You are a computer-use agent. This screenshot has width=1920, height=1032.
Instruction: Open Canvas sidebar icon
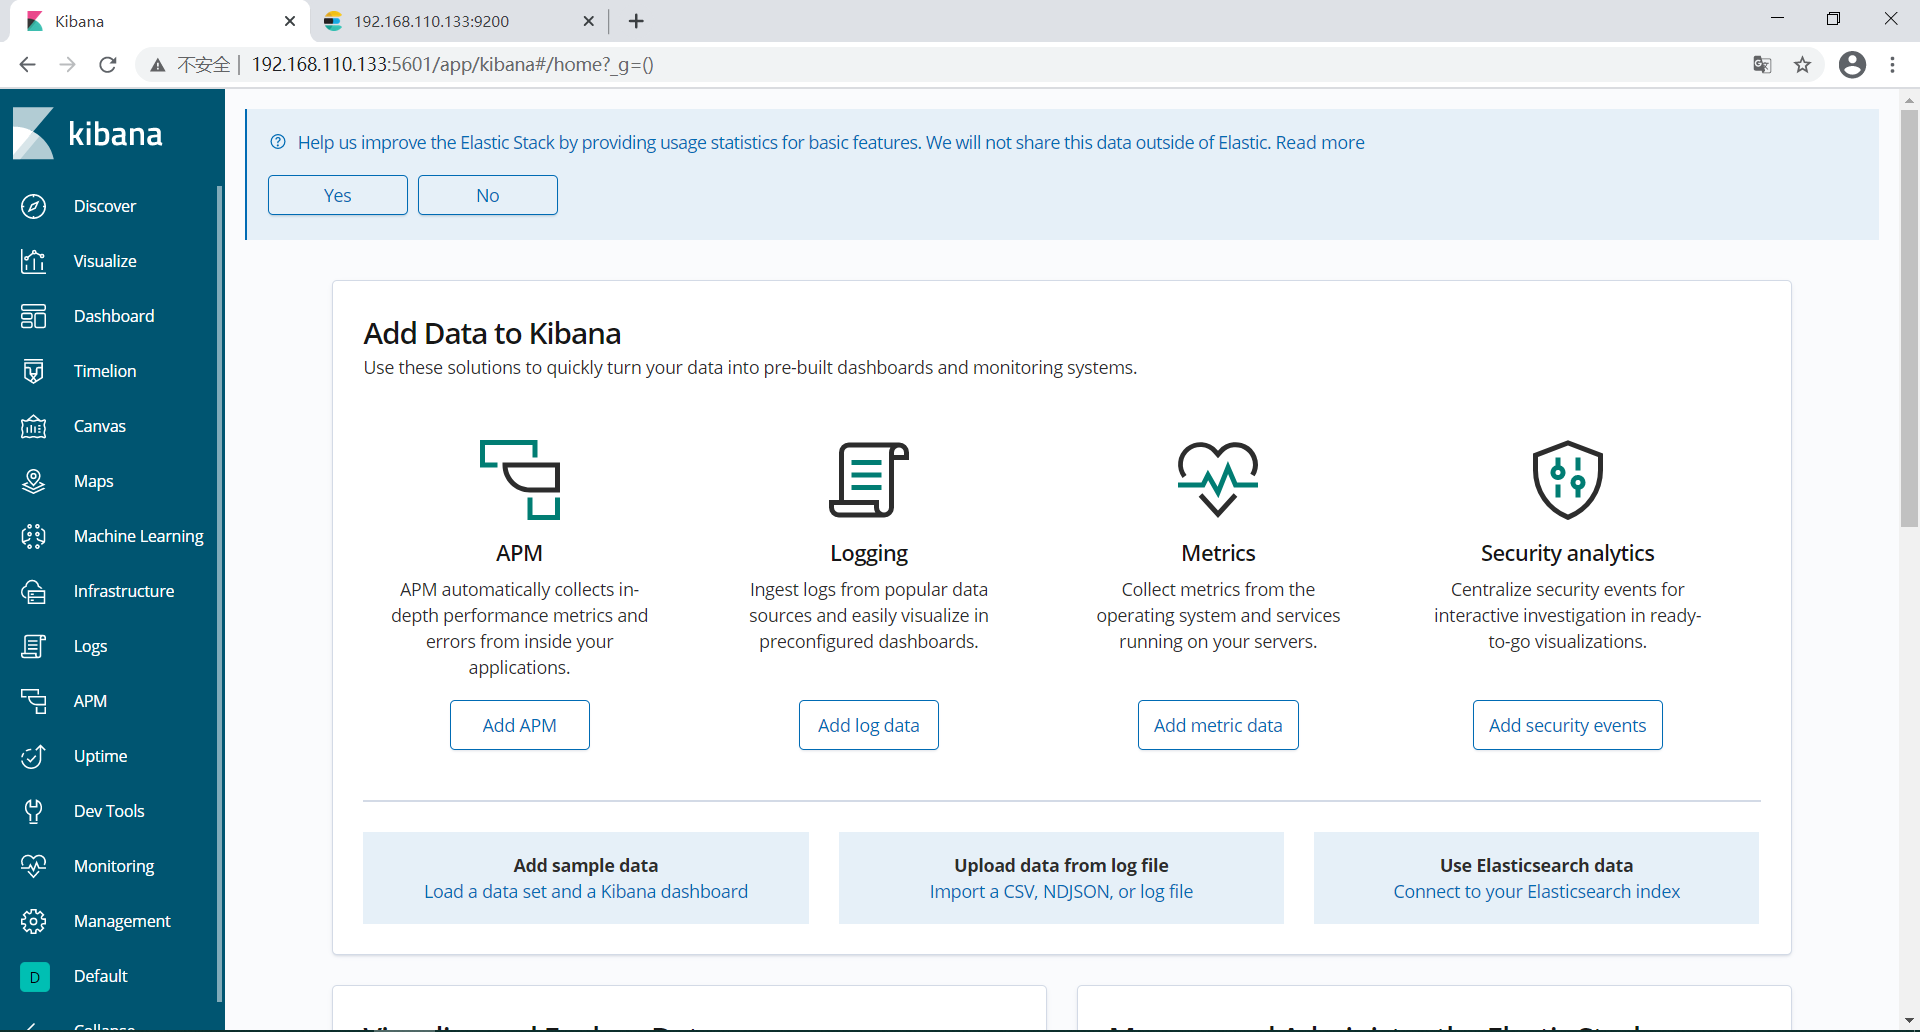coord(34,426)
